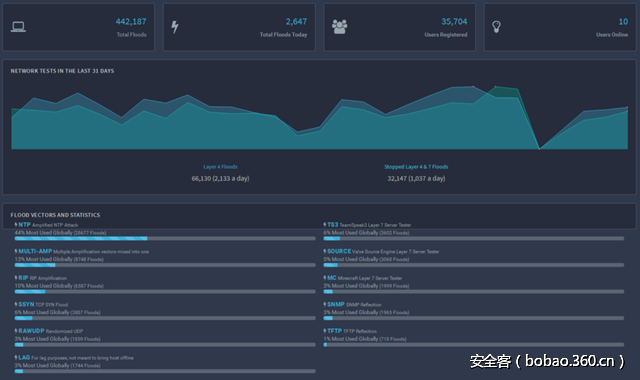This screenshot has height=380, width=640.
Task: Click the NTP 44% usage progress bar
Action: [165, 238]
